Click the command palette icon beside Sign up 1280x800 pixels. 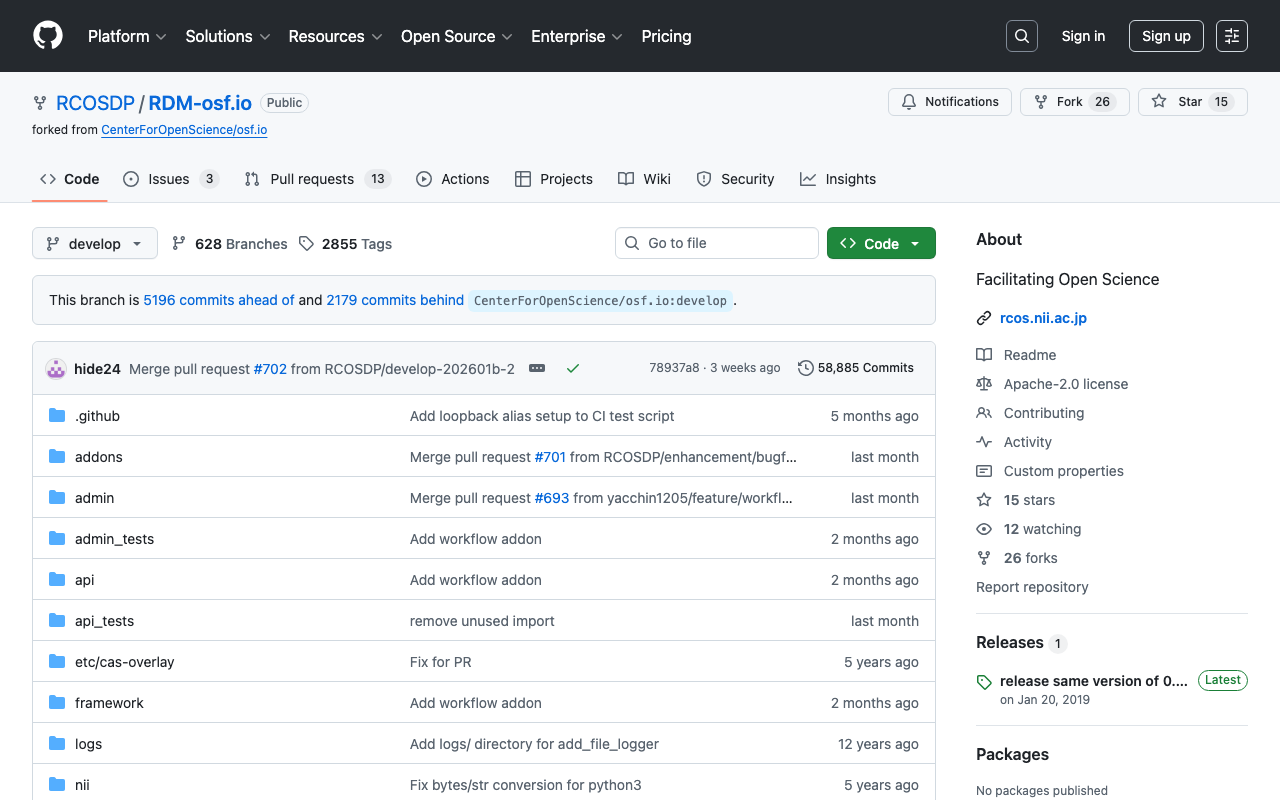[1231, 35]
